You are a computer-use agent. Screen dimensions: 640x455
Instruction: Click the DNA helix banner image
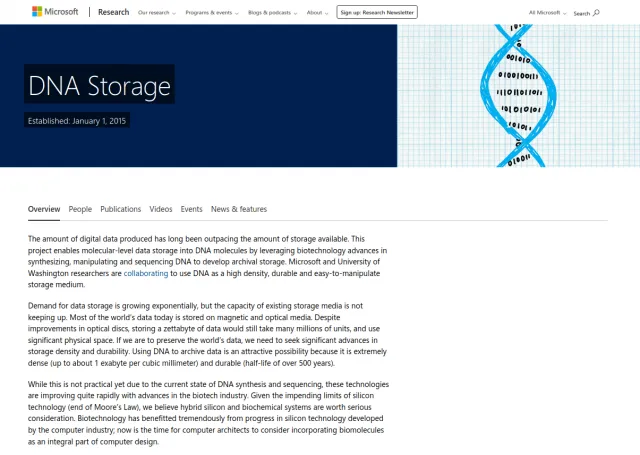[518, 95]
